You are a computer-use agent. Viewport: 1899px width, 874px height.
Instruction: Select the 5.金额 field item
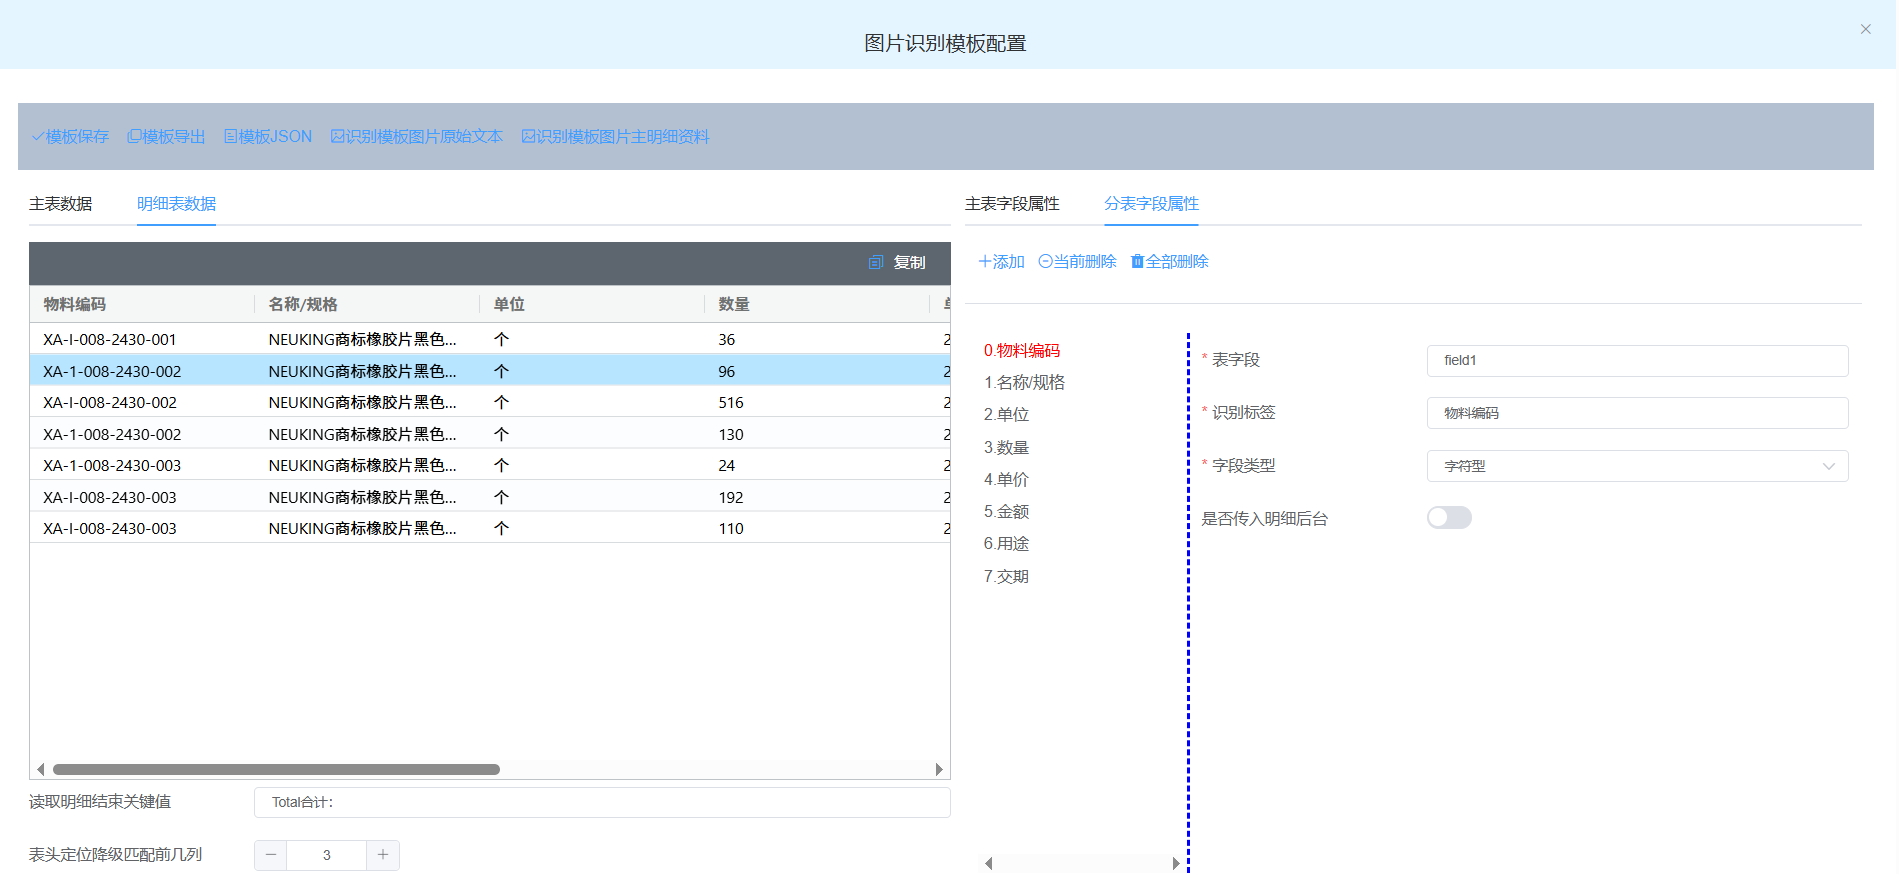point(1006,511)
